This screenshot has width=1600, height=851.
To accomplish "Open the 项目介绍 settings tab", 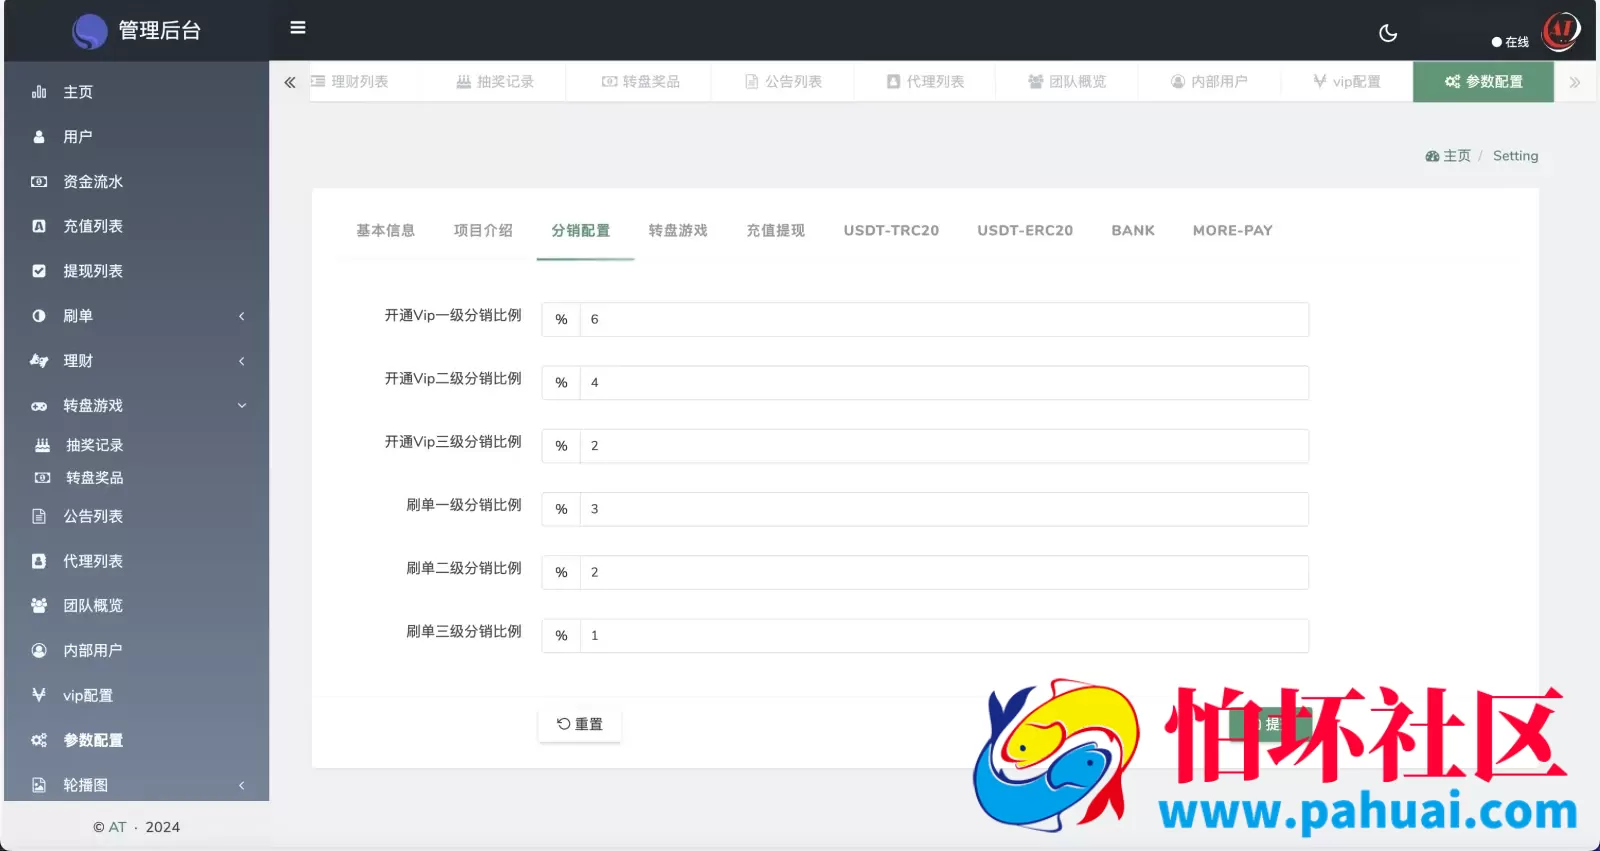I will [x=483, y=231].
